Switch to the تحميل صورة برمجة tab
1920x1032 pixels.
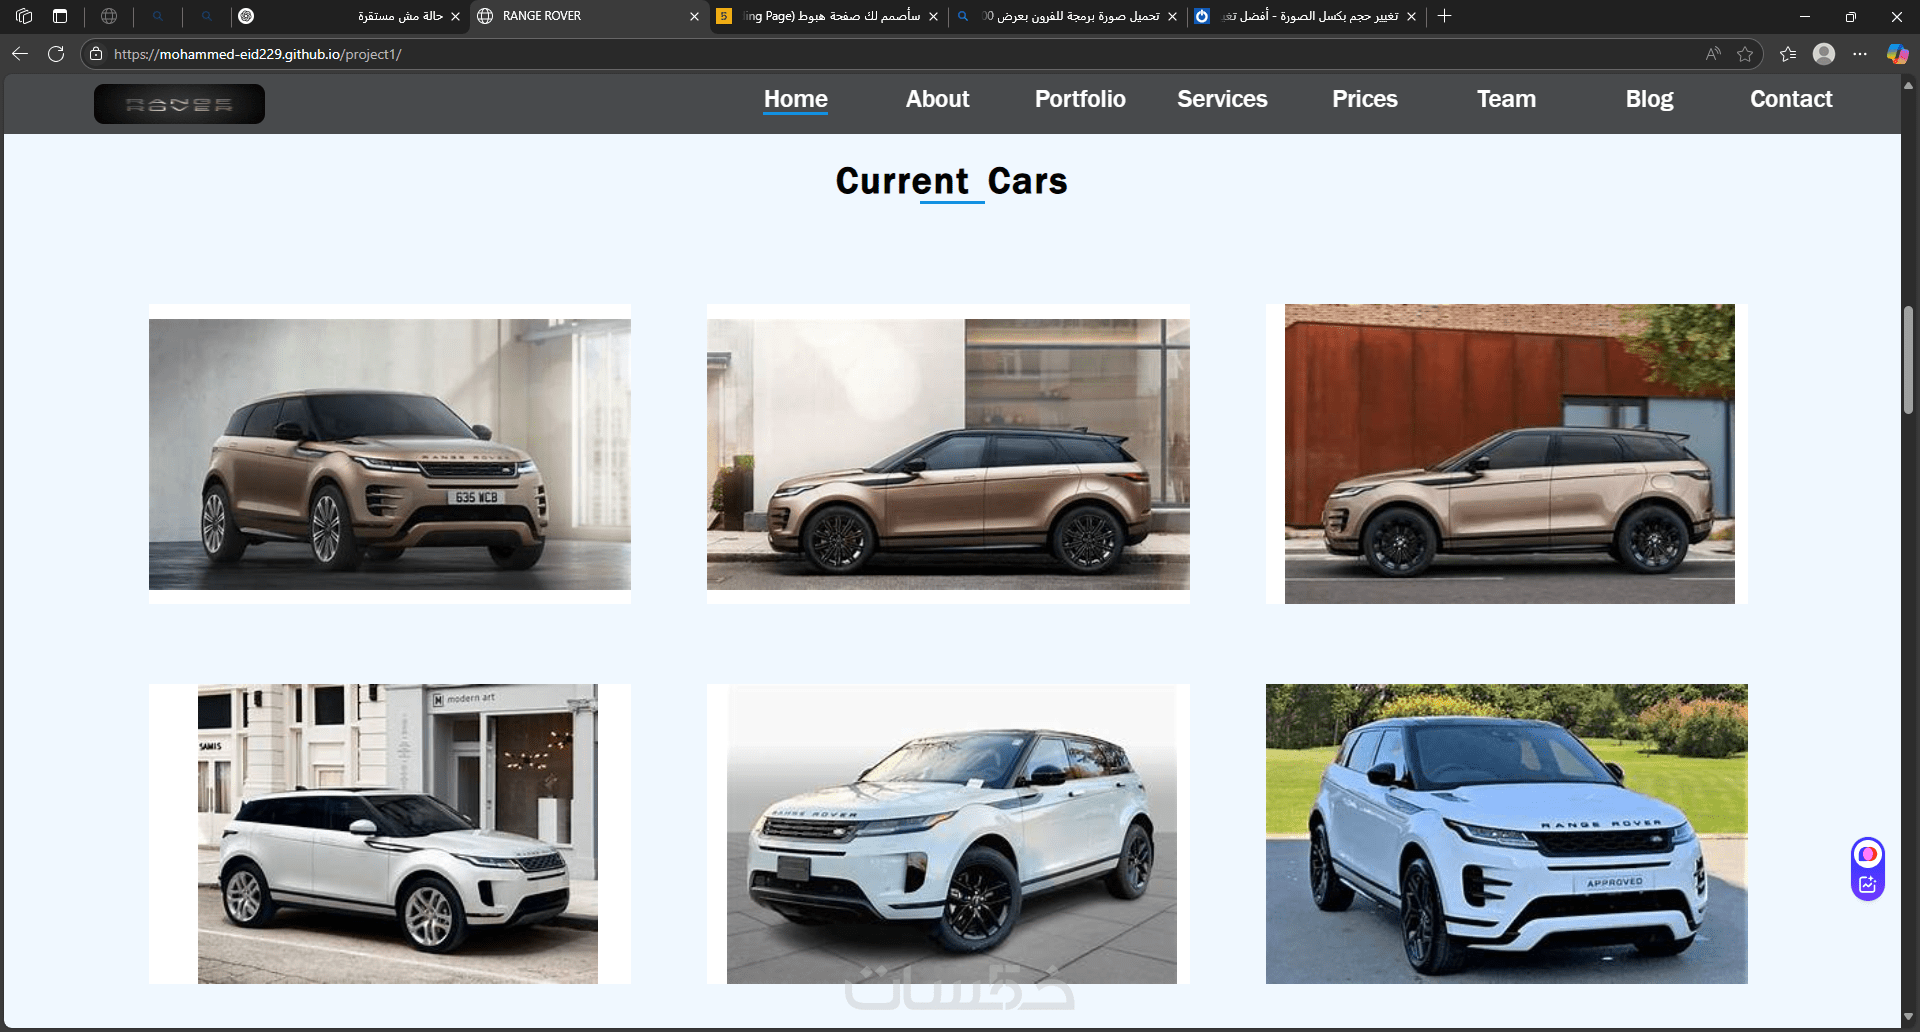tap(1067, 16)
